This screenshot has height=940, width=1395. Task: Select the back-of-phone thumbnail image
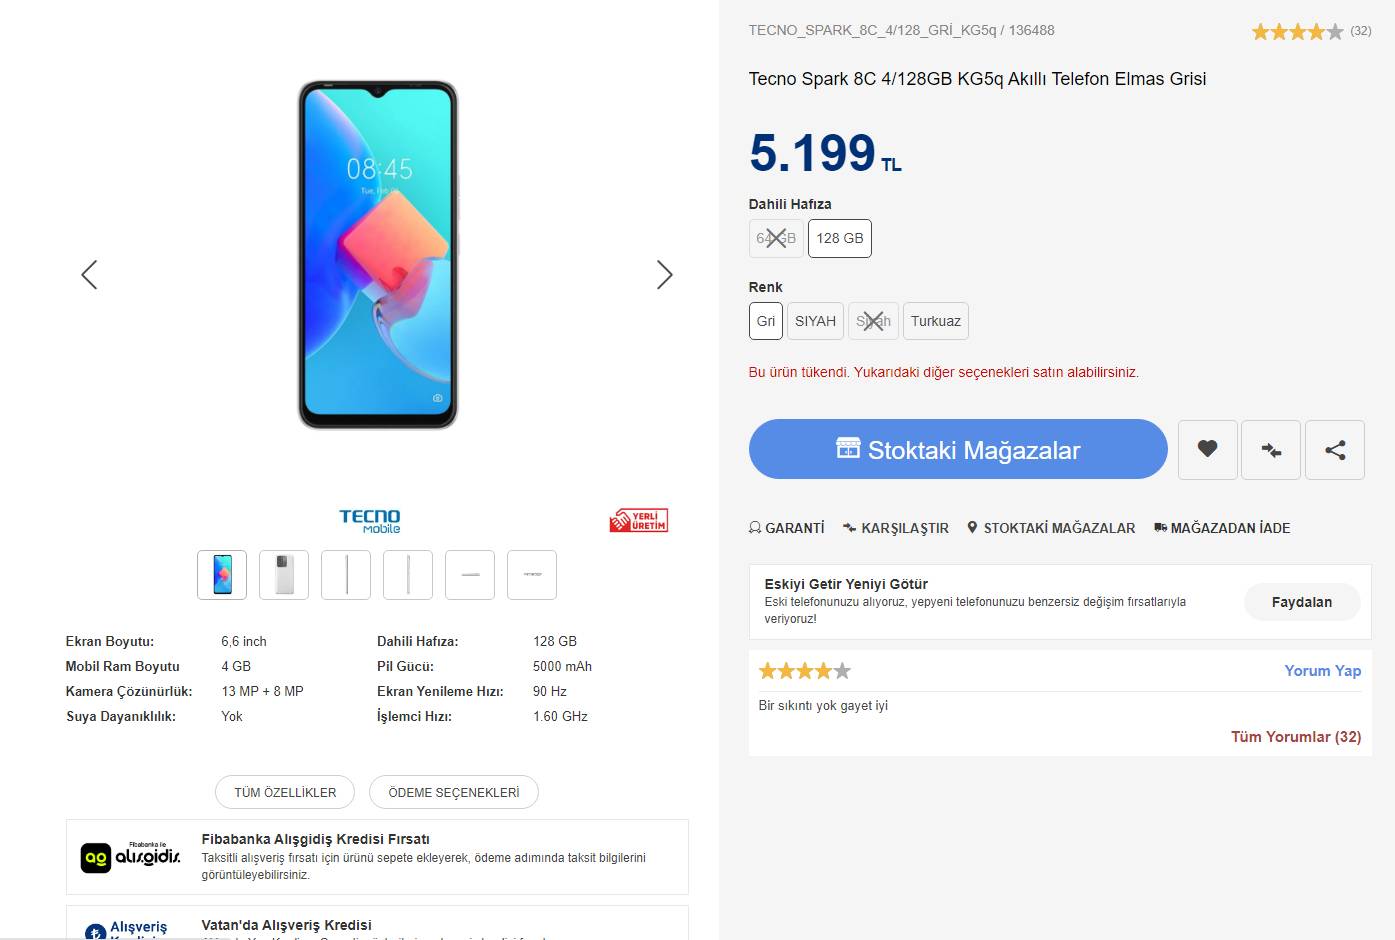point(284,575)
